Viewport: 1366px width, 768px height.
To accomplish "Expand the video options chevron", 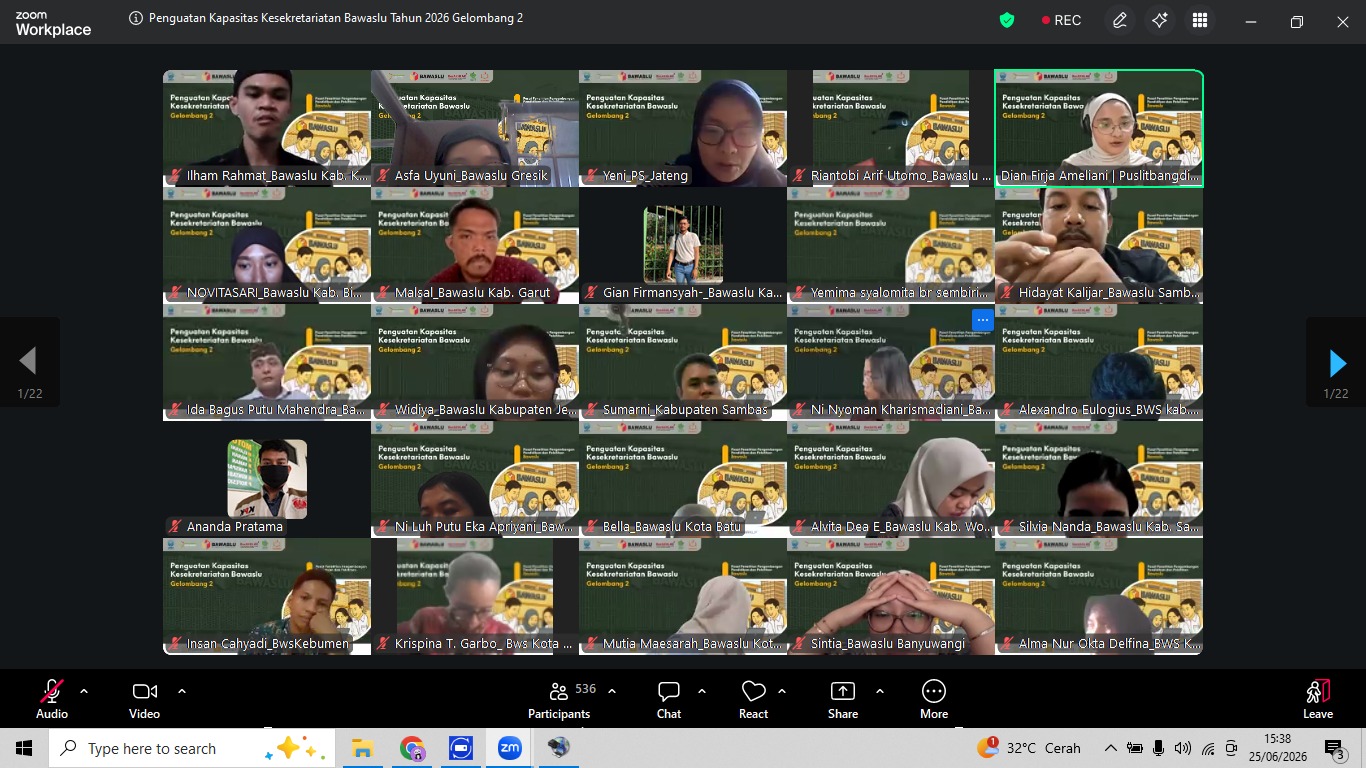I will pyautogui.click(x=182, y=691).
